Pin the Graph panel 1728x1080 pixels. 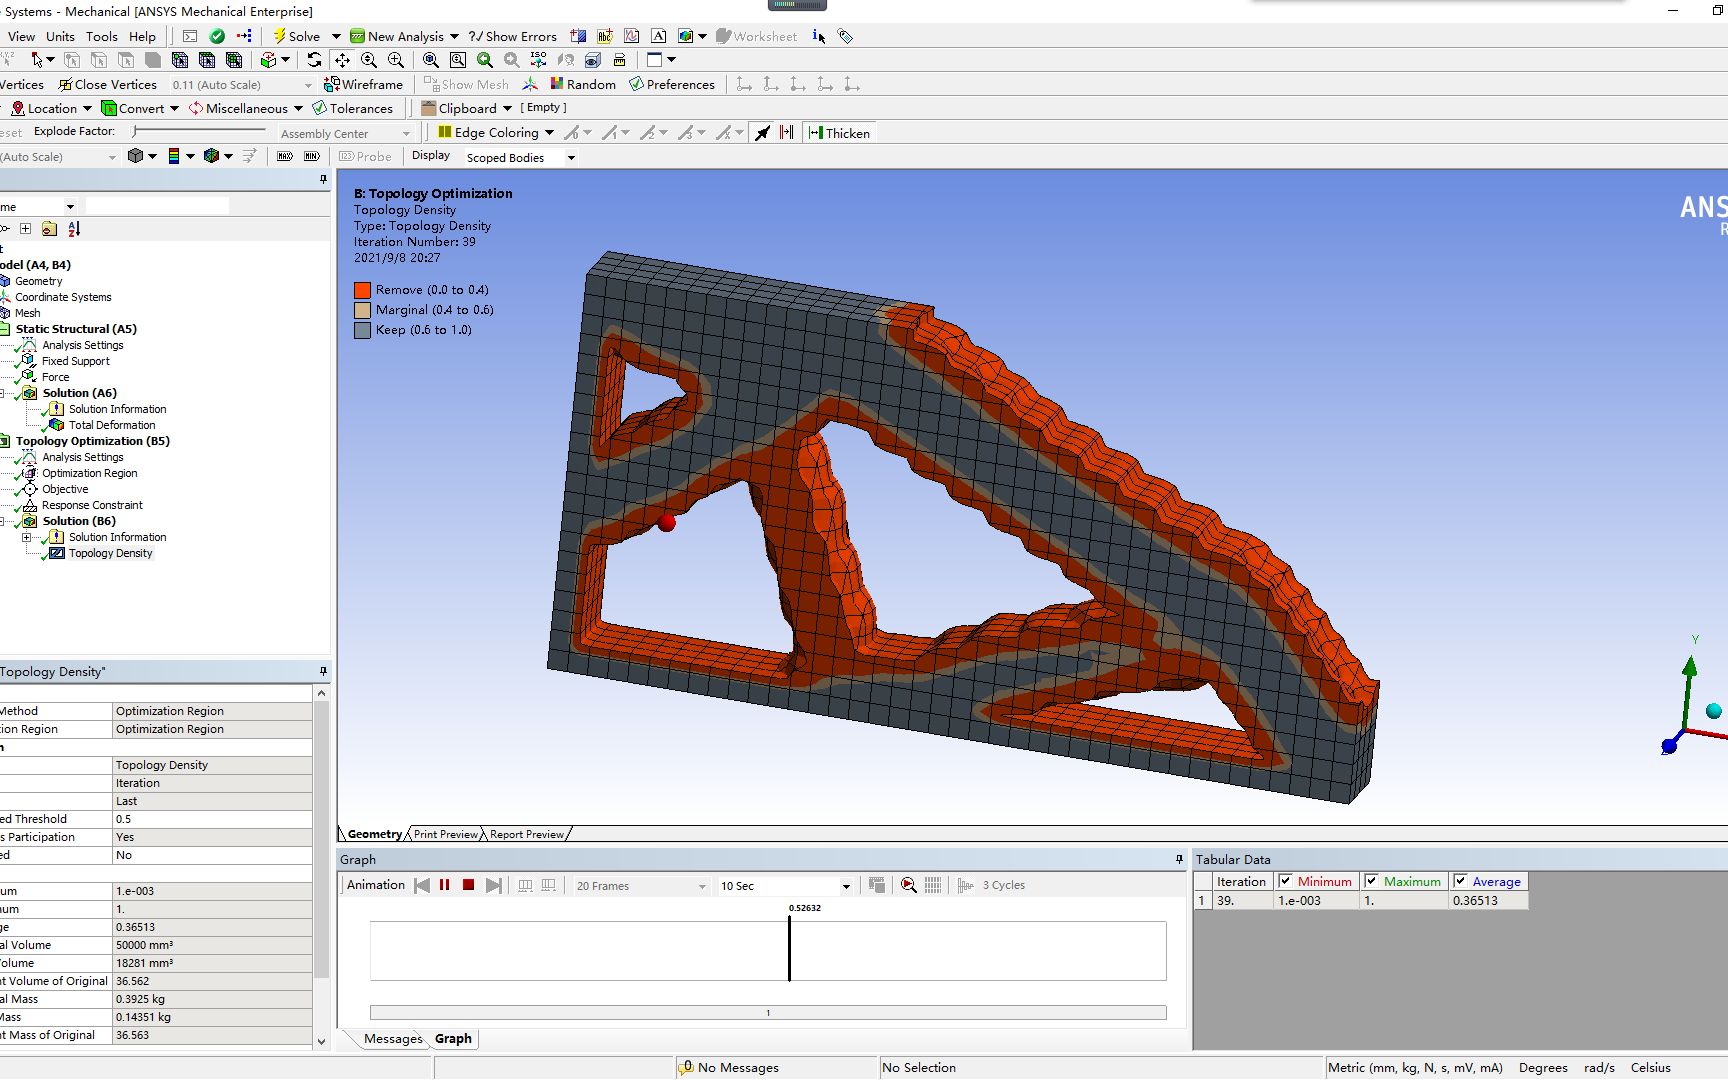click(x=1179, y=859)
